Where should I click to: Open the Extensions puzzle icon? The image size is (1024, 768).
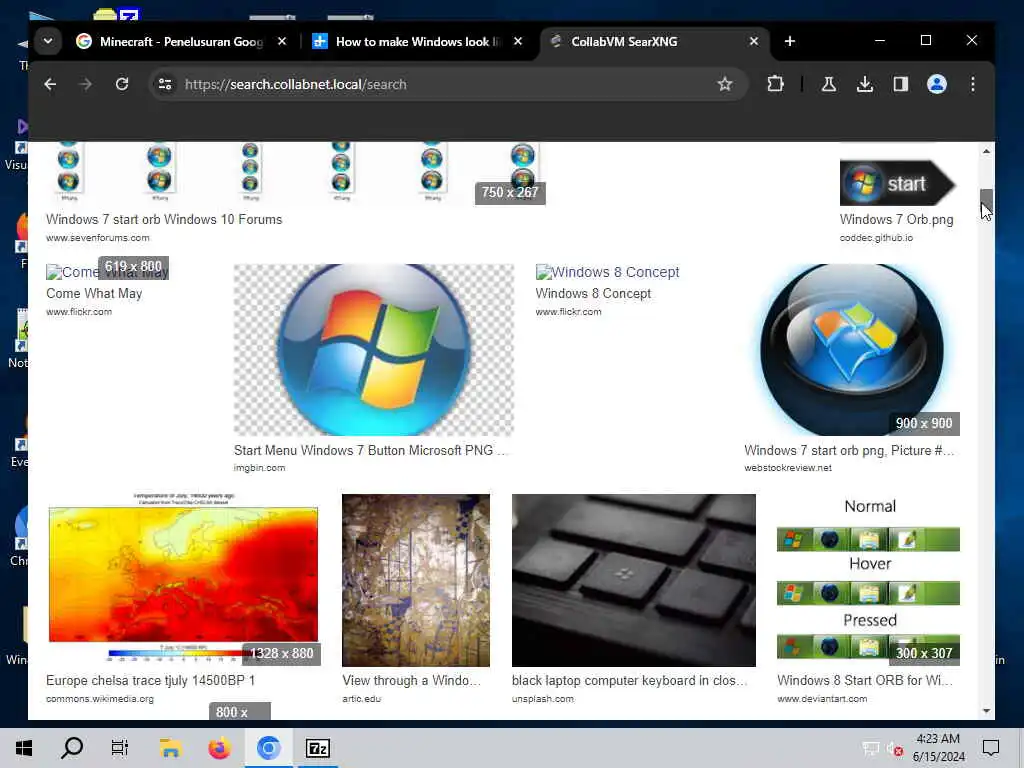tap(775, 84)
